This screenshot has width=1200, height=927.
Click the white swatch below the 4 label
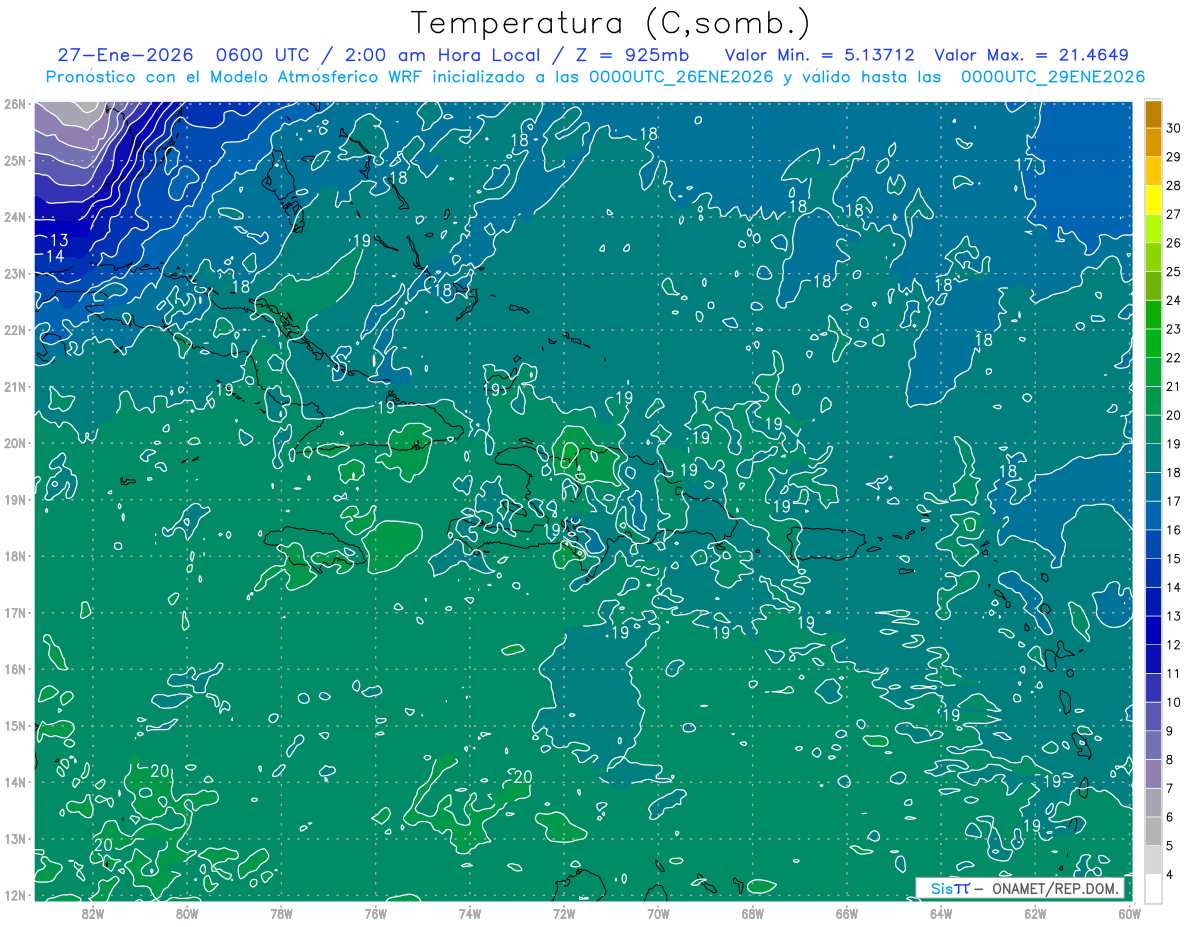(1153, 888)
